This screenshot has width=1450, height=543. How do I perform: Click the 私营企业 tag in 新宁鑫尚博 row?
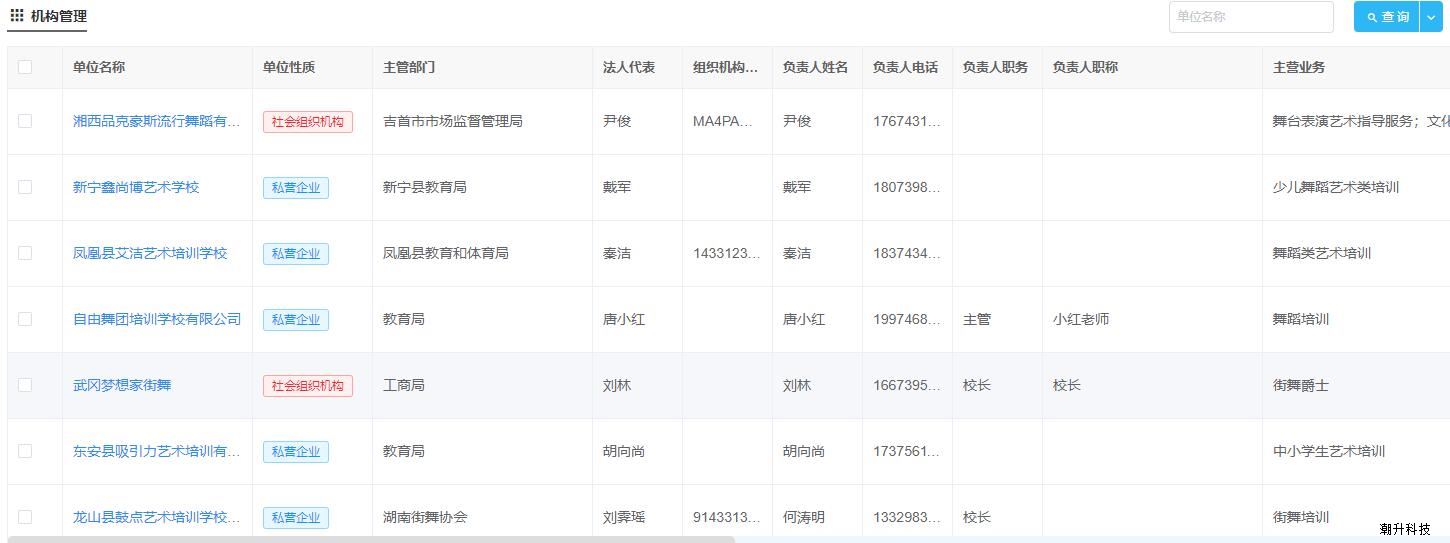coord(296,188)
